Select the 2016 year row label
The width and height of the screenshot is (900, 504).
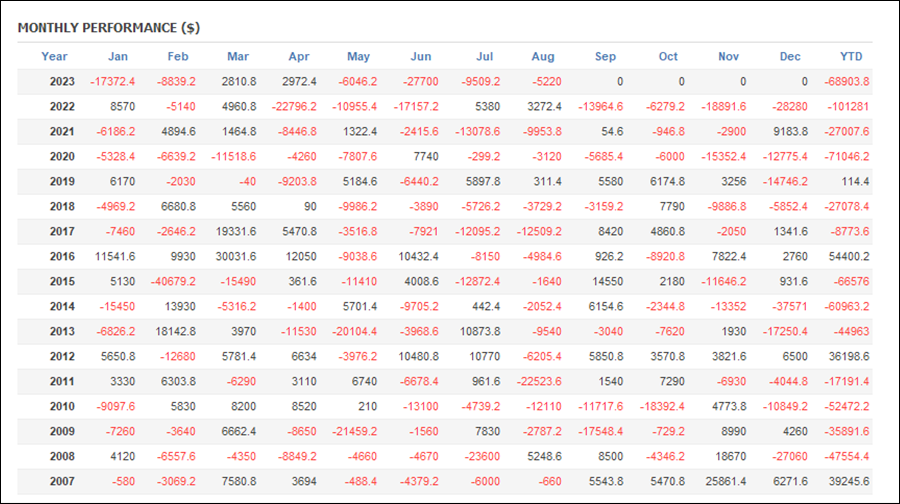(x=62, y=257)
